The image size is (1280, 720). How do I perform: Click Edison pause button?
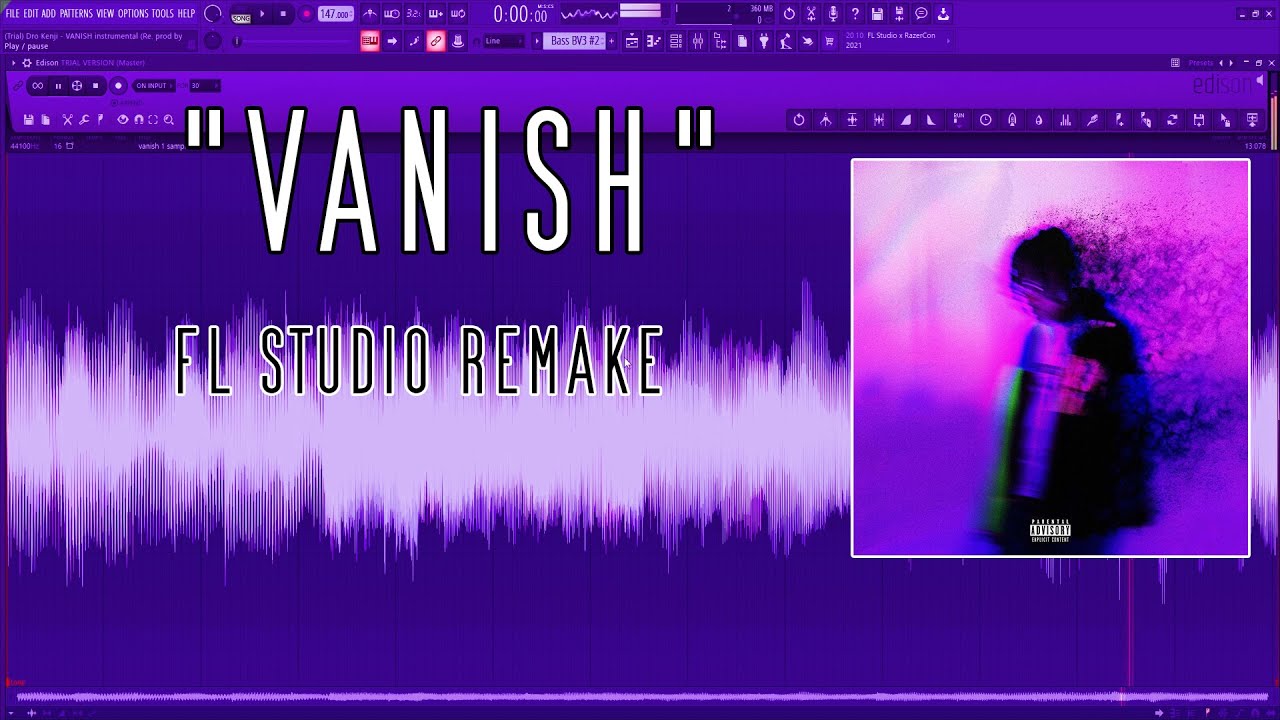point(58,86)
